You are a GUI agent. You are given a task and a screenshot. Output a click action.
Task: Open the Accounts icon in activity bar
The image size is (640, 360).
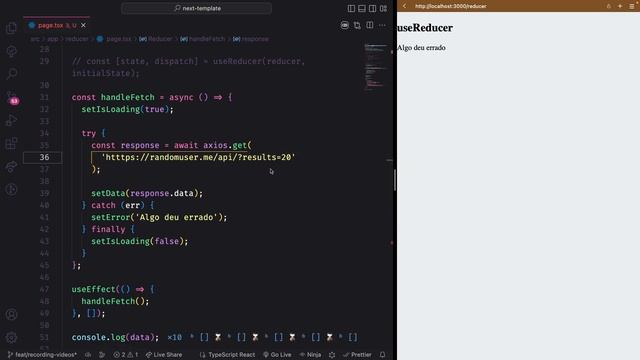(x=11, y=314)
